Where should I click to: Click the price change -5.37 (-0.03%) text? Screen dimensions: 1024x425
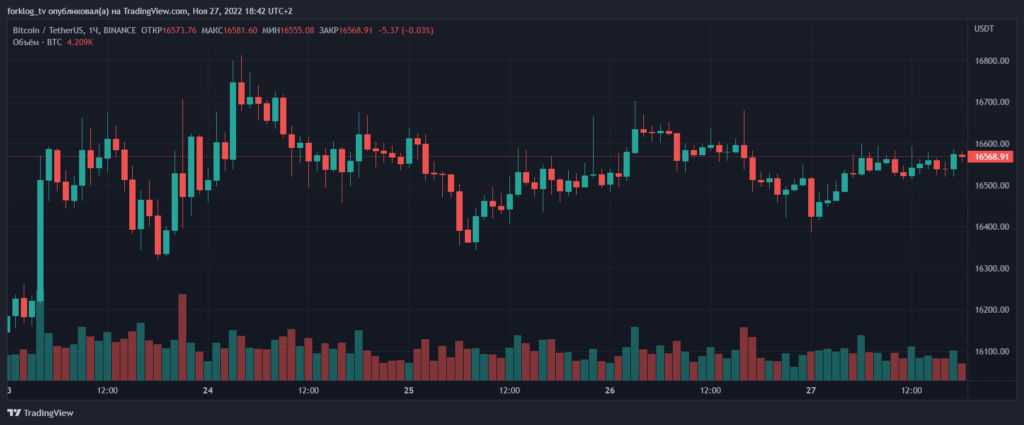[x=406, y=30]
